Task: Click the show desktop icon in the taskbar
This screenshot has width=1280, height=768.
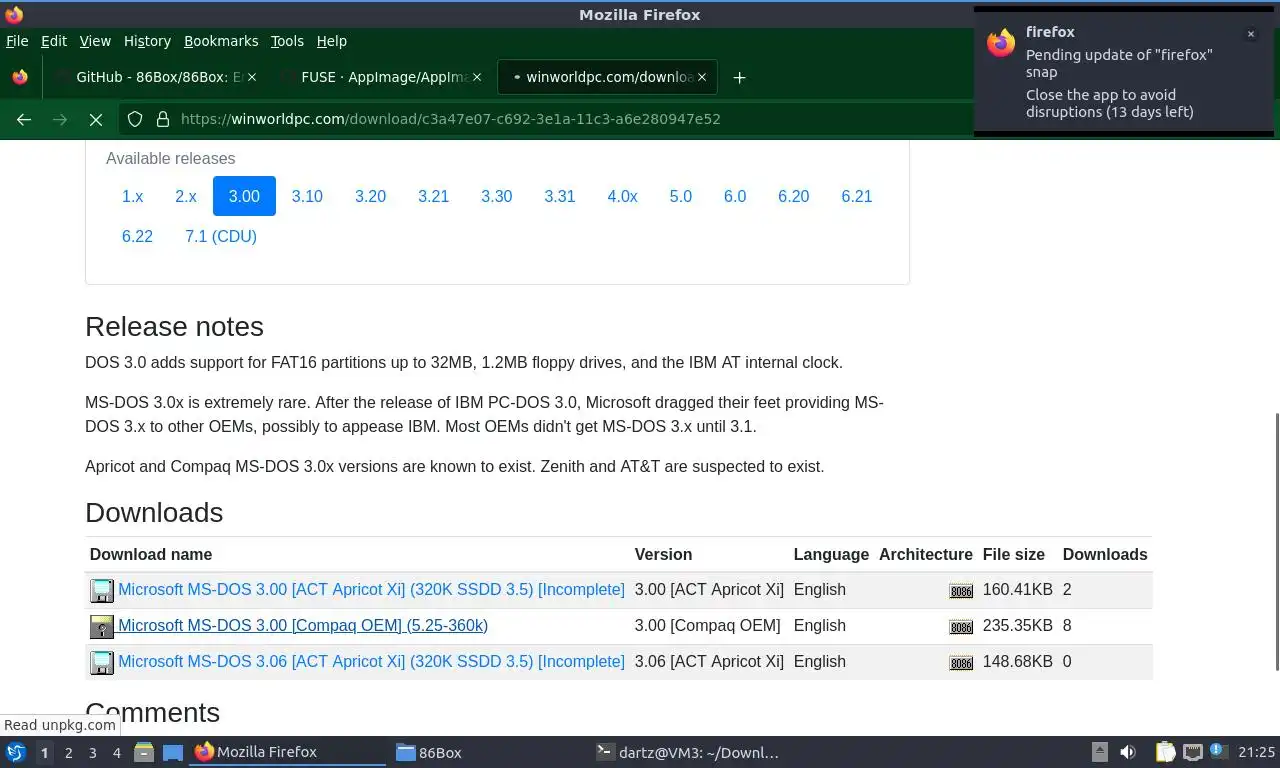Action: pos(172,752)
